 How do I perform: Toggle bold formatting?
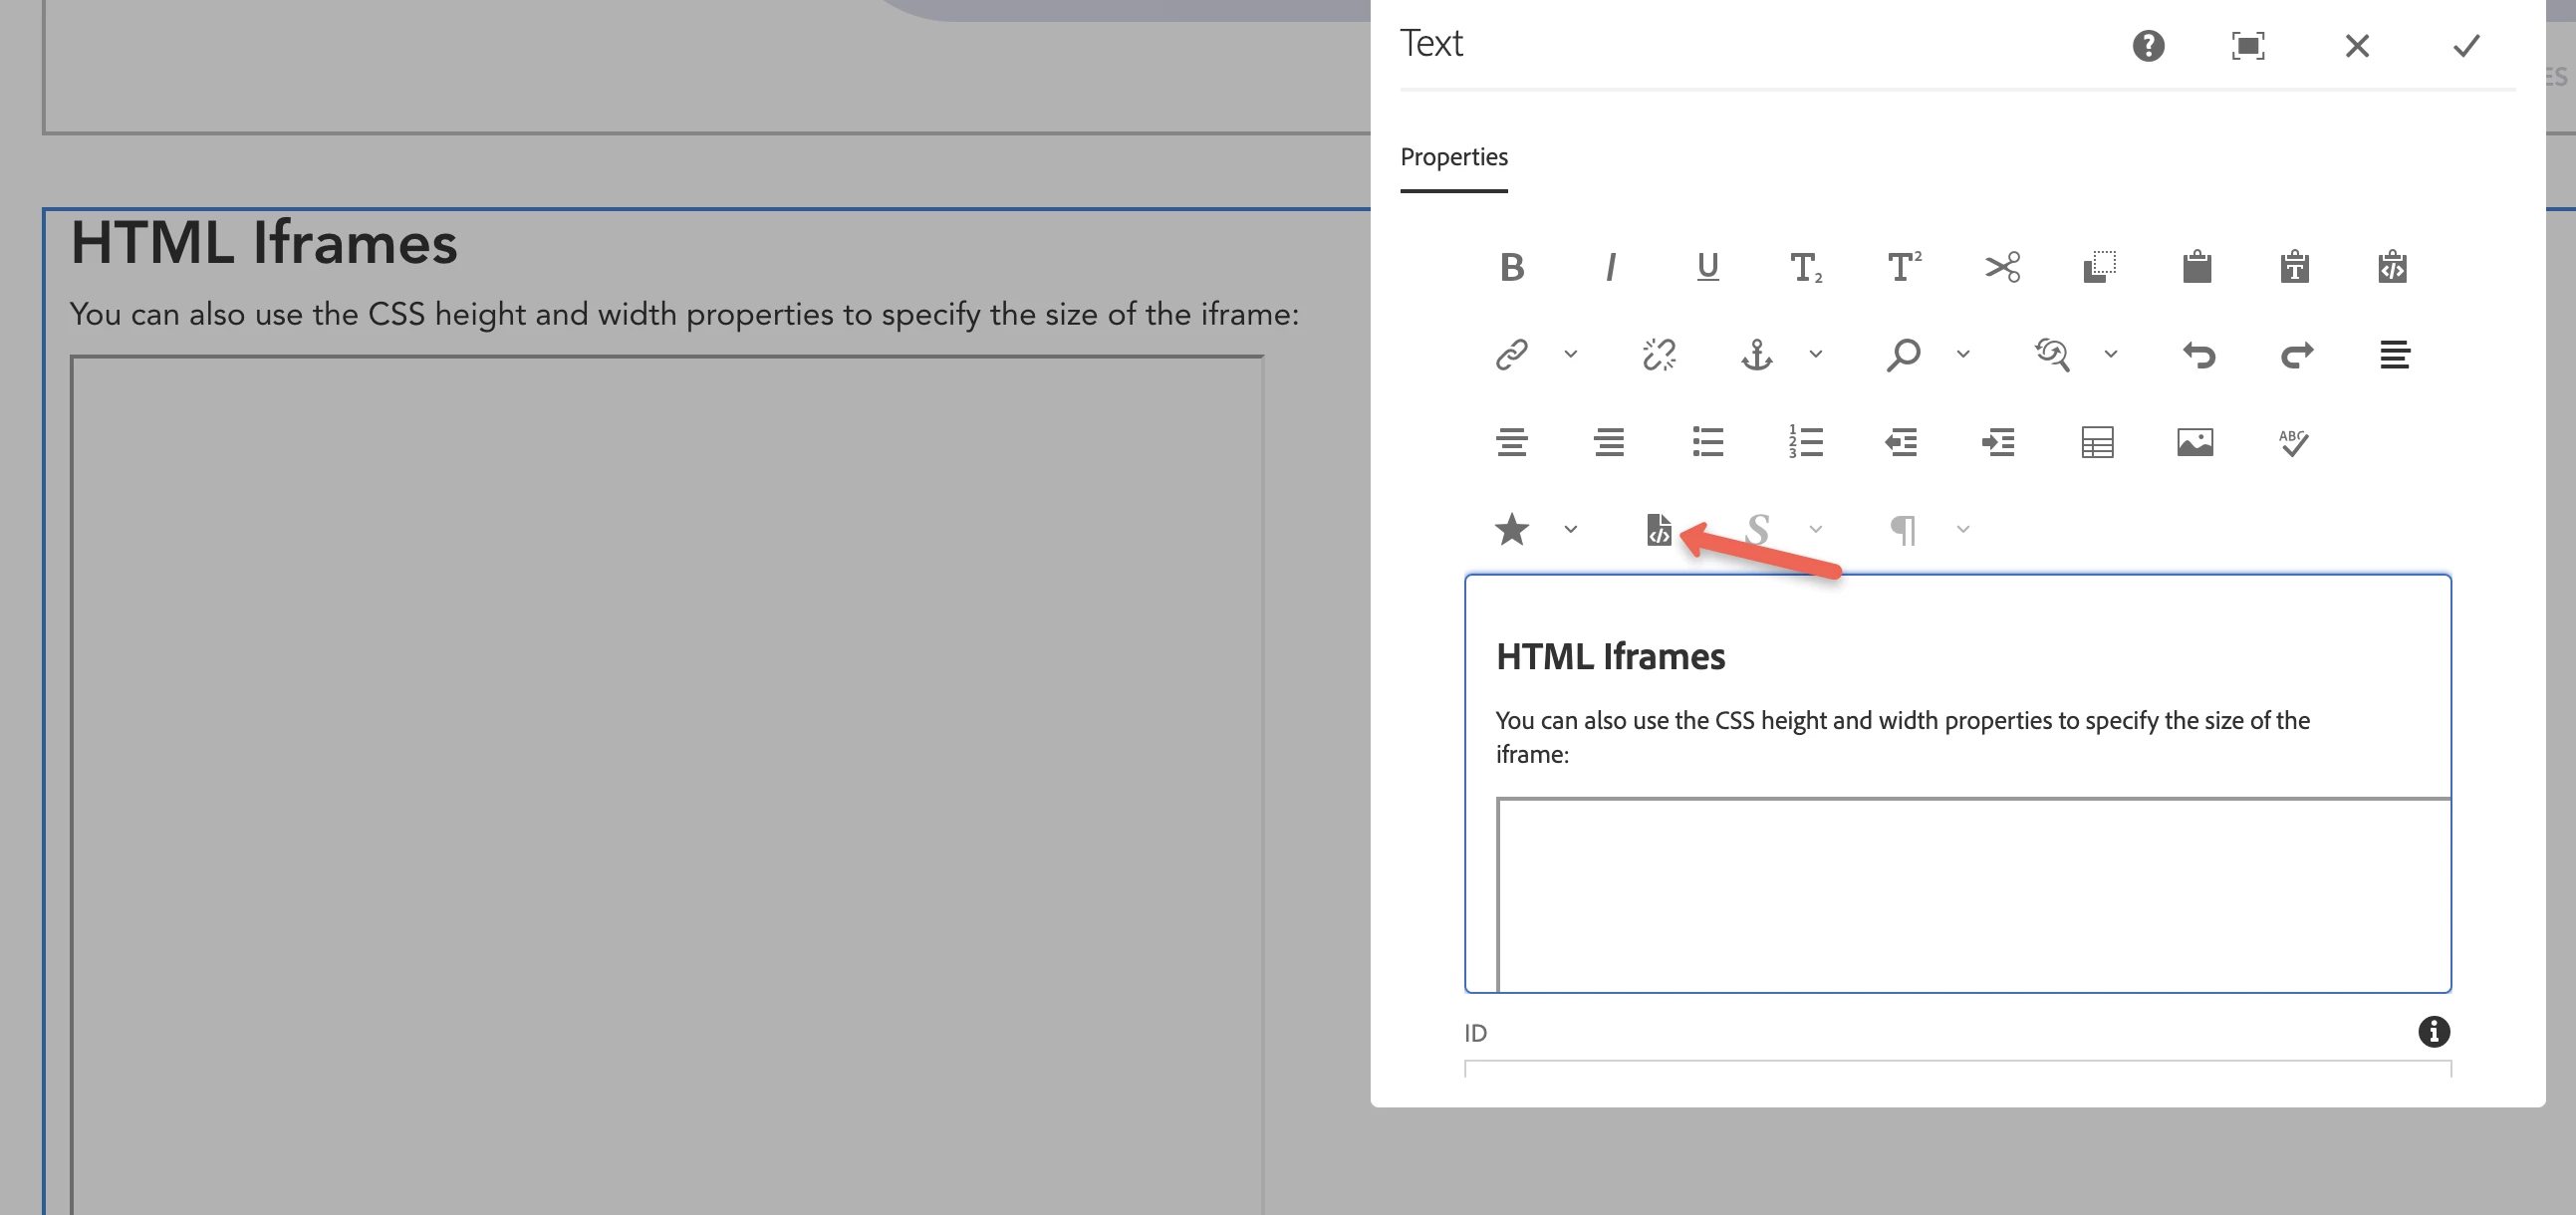(x=1511, y=267)
